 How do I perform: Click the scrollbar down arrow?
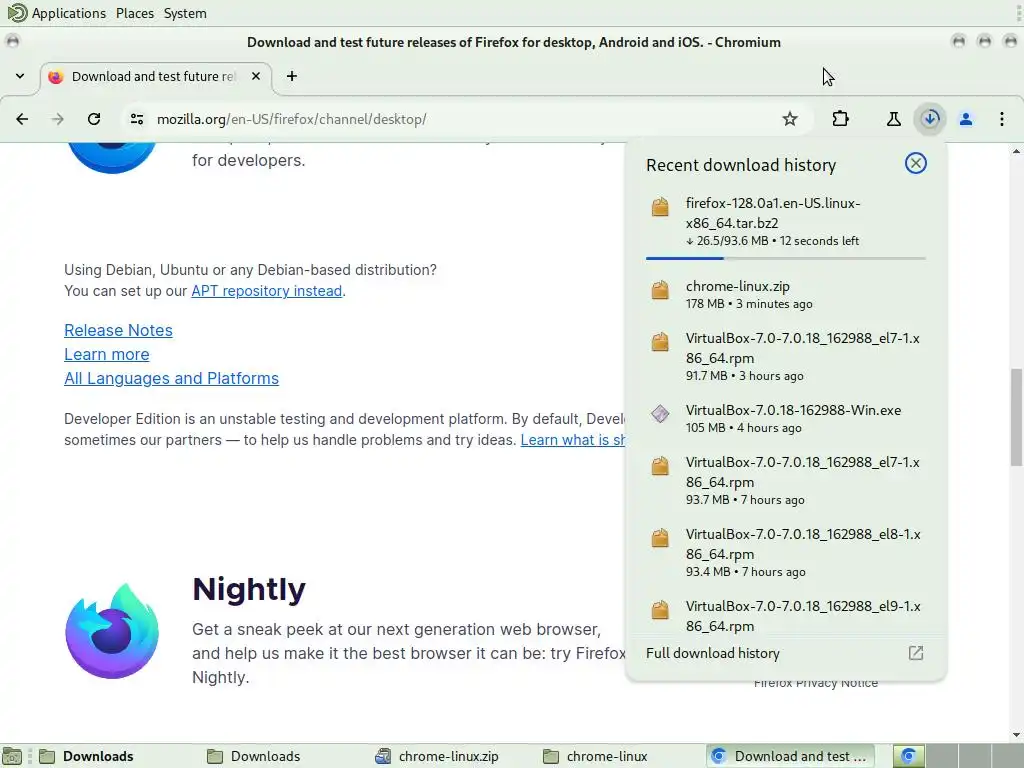click(1016, 735)
